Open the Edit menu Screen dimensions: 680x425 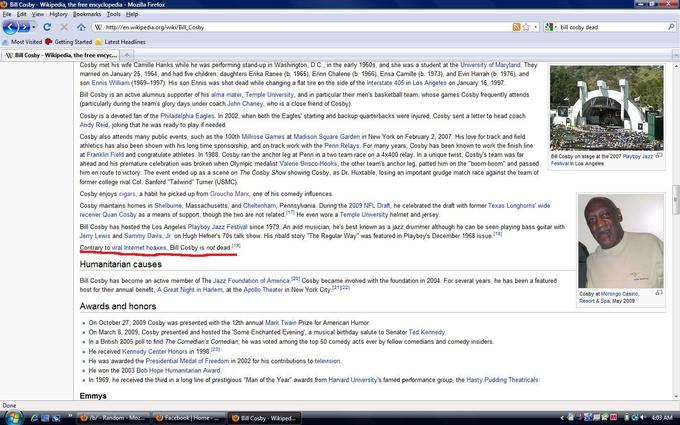[21, 14]
